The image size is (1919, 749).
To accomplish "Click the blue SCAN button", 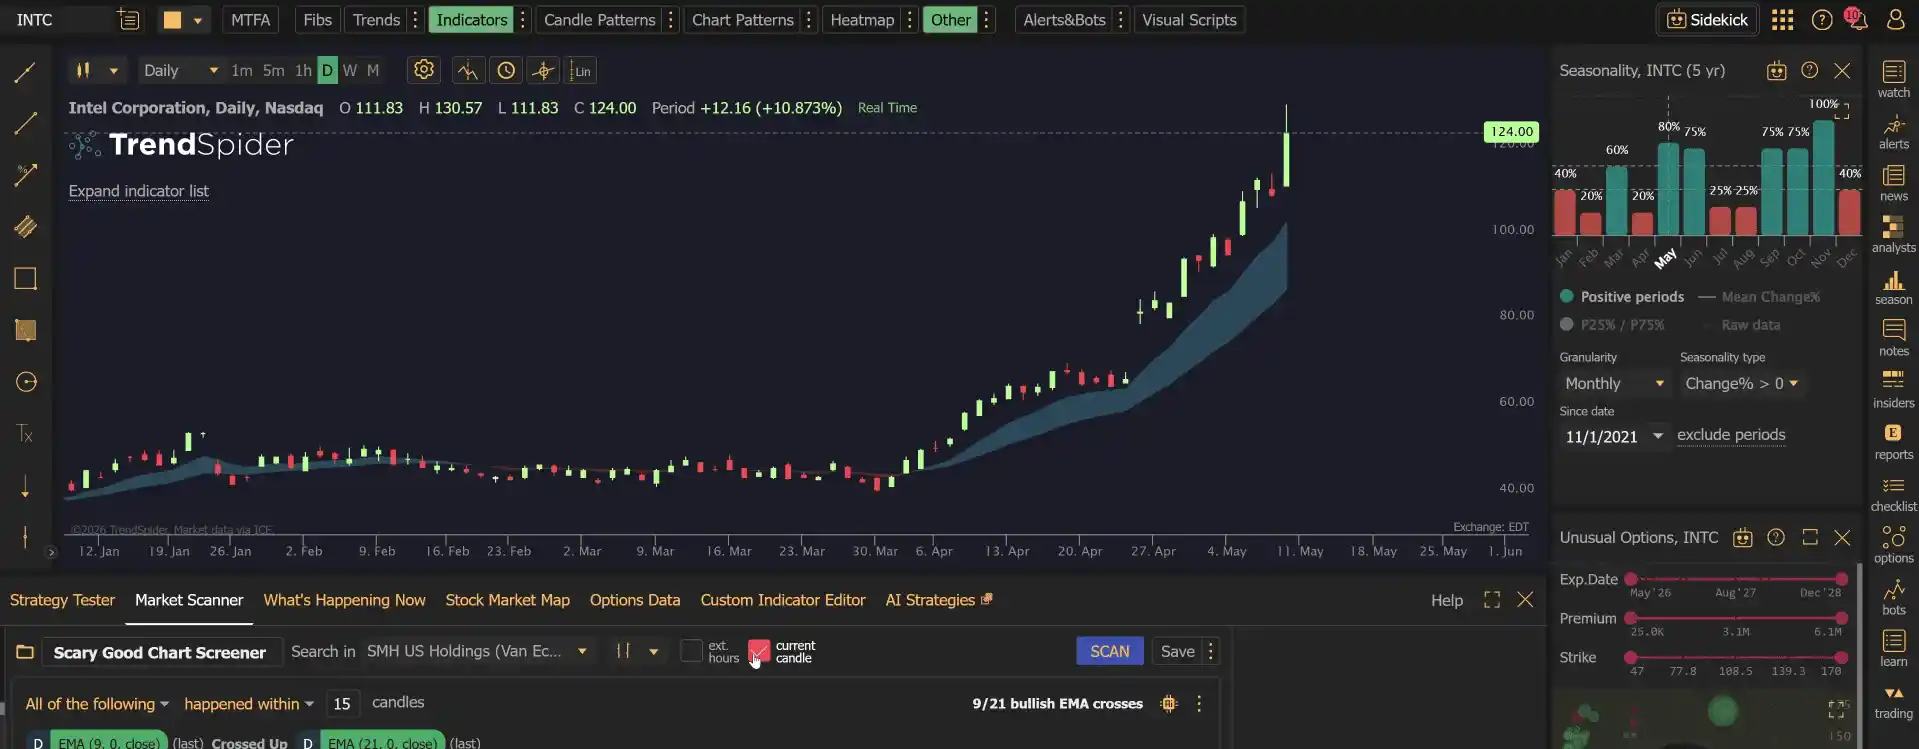I will [x=1110, y=651].
